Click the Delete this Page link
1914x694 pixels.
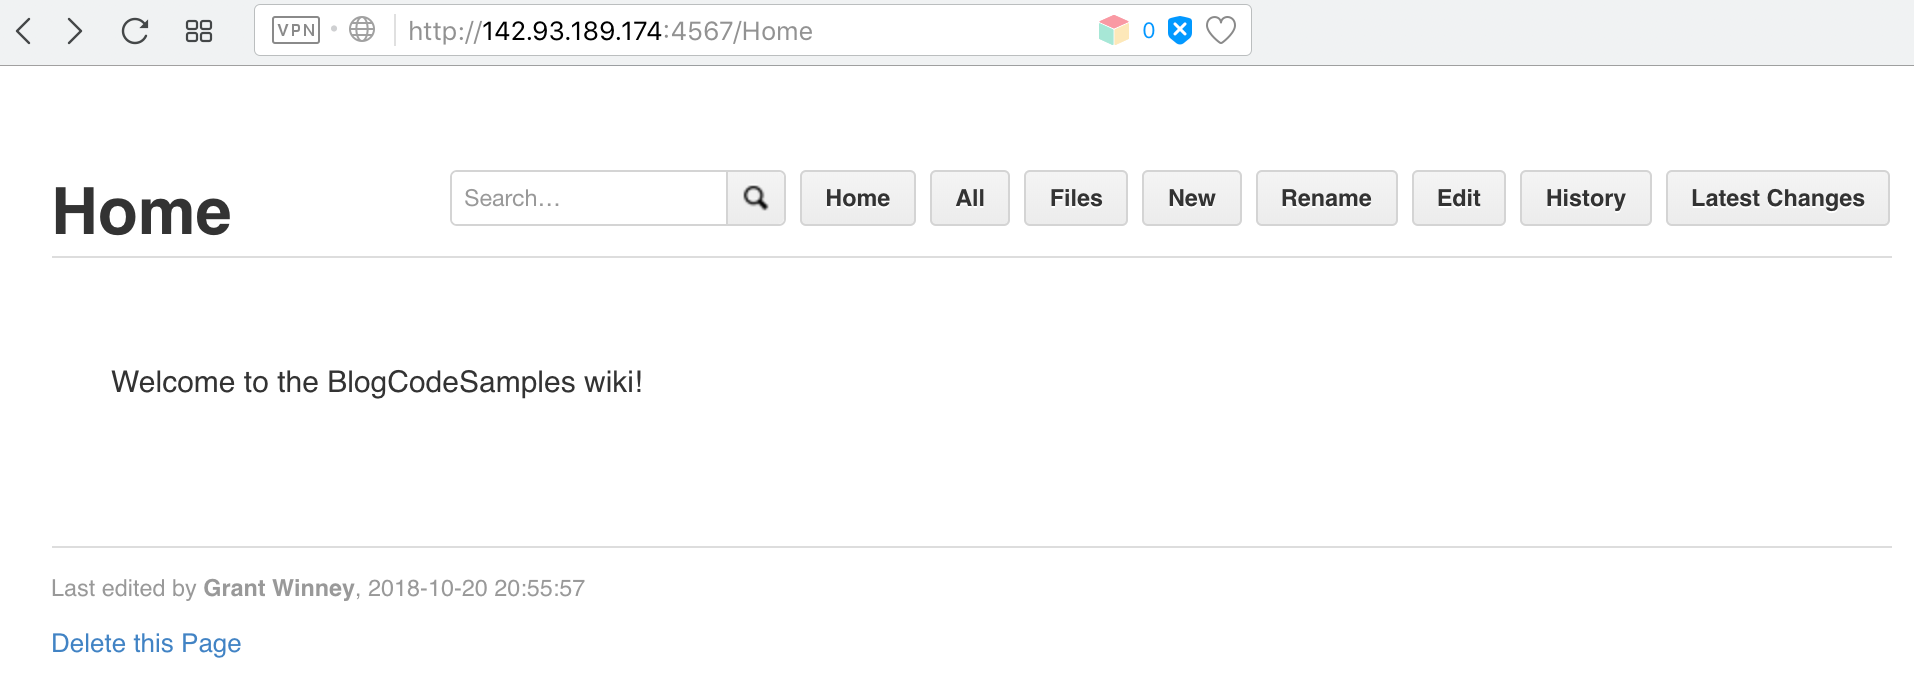tap(146, 643)
